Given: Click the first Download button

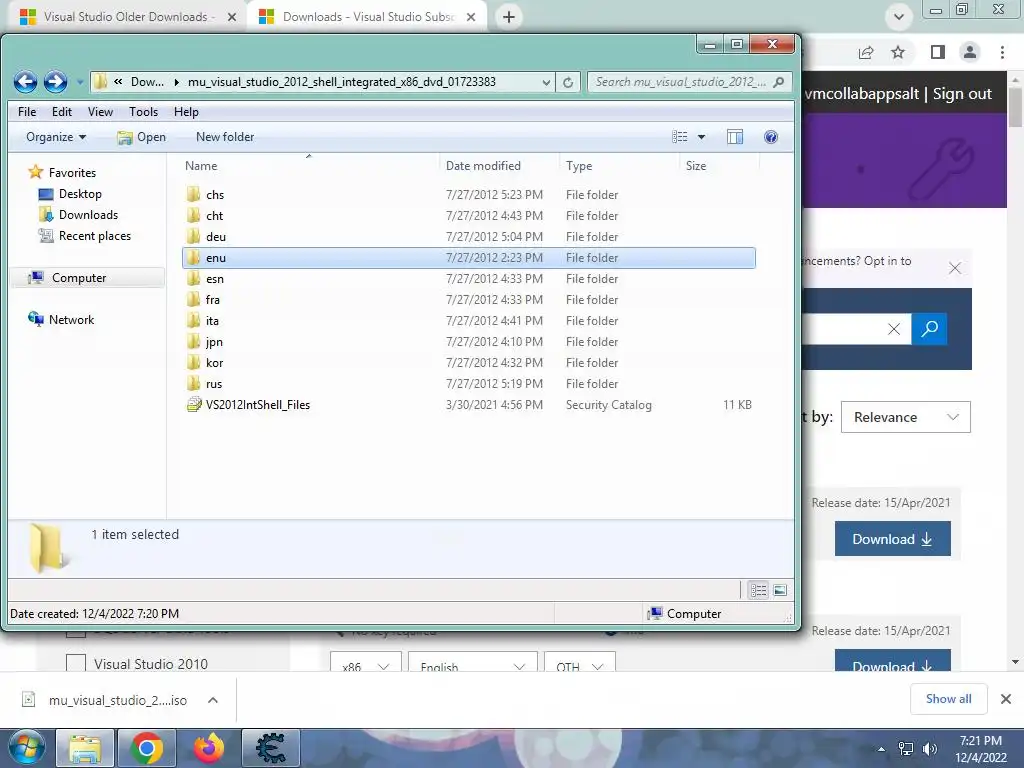Looking at the screenshot, I should (x=893, y=539).
